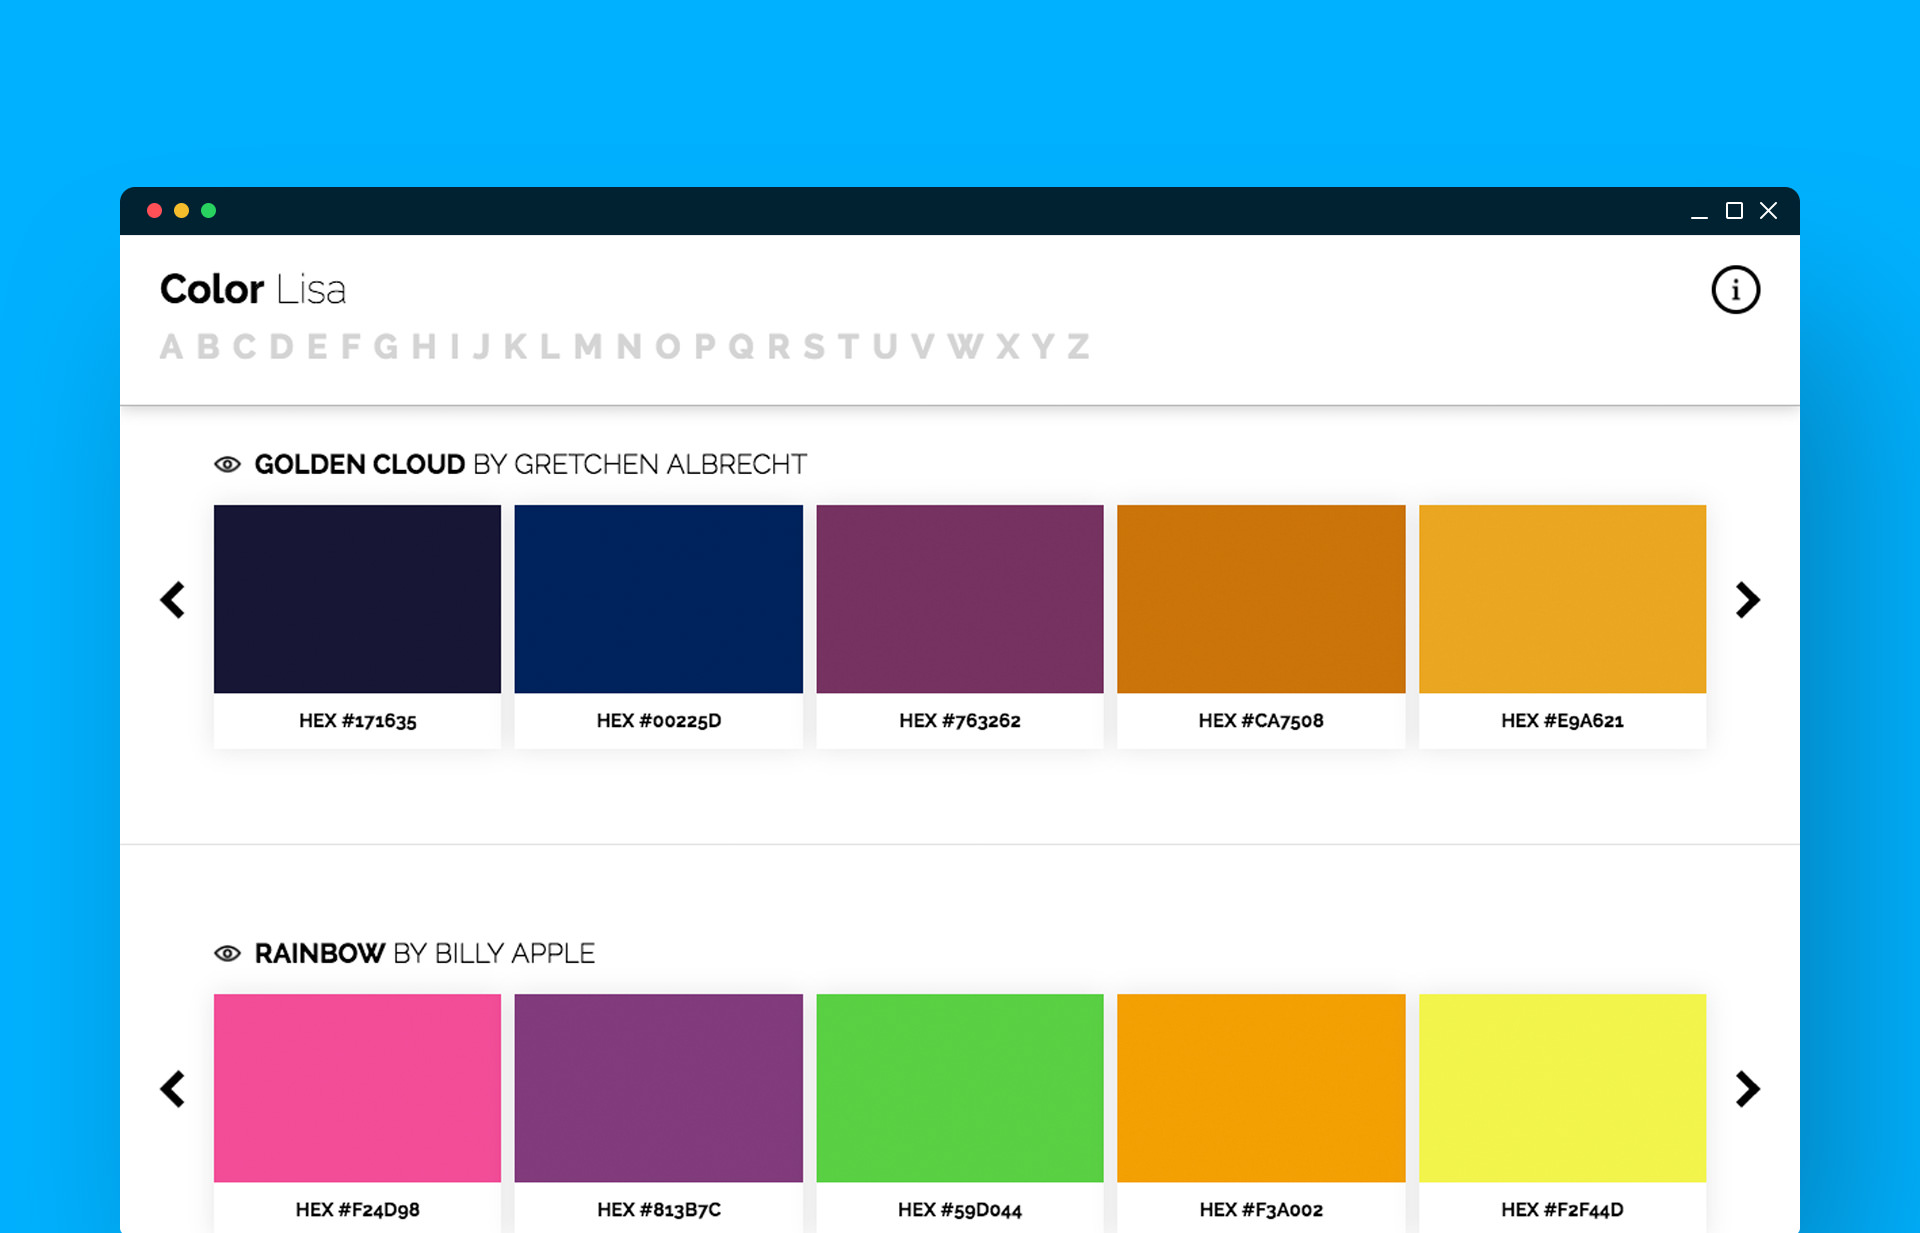The width and height of the screenshot is (1920, 1233).
Task: Open the info icon in header
Action: 1735,290
